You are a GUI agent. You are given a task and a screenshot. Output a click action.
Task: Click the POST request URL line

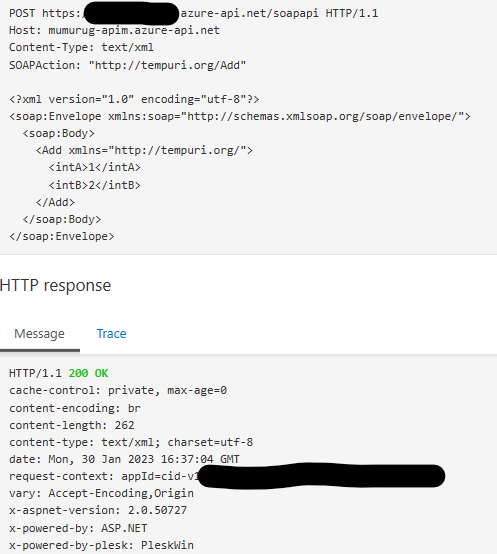pyautogui.click(x=194, y=13)
